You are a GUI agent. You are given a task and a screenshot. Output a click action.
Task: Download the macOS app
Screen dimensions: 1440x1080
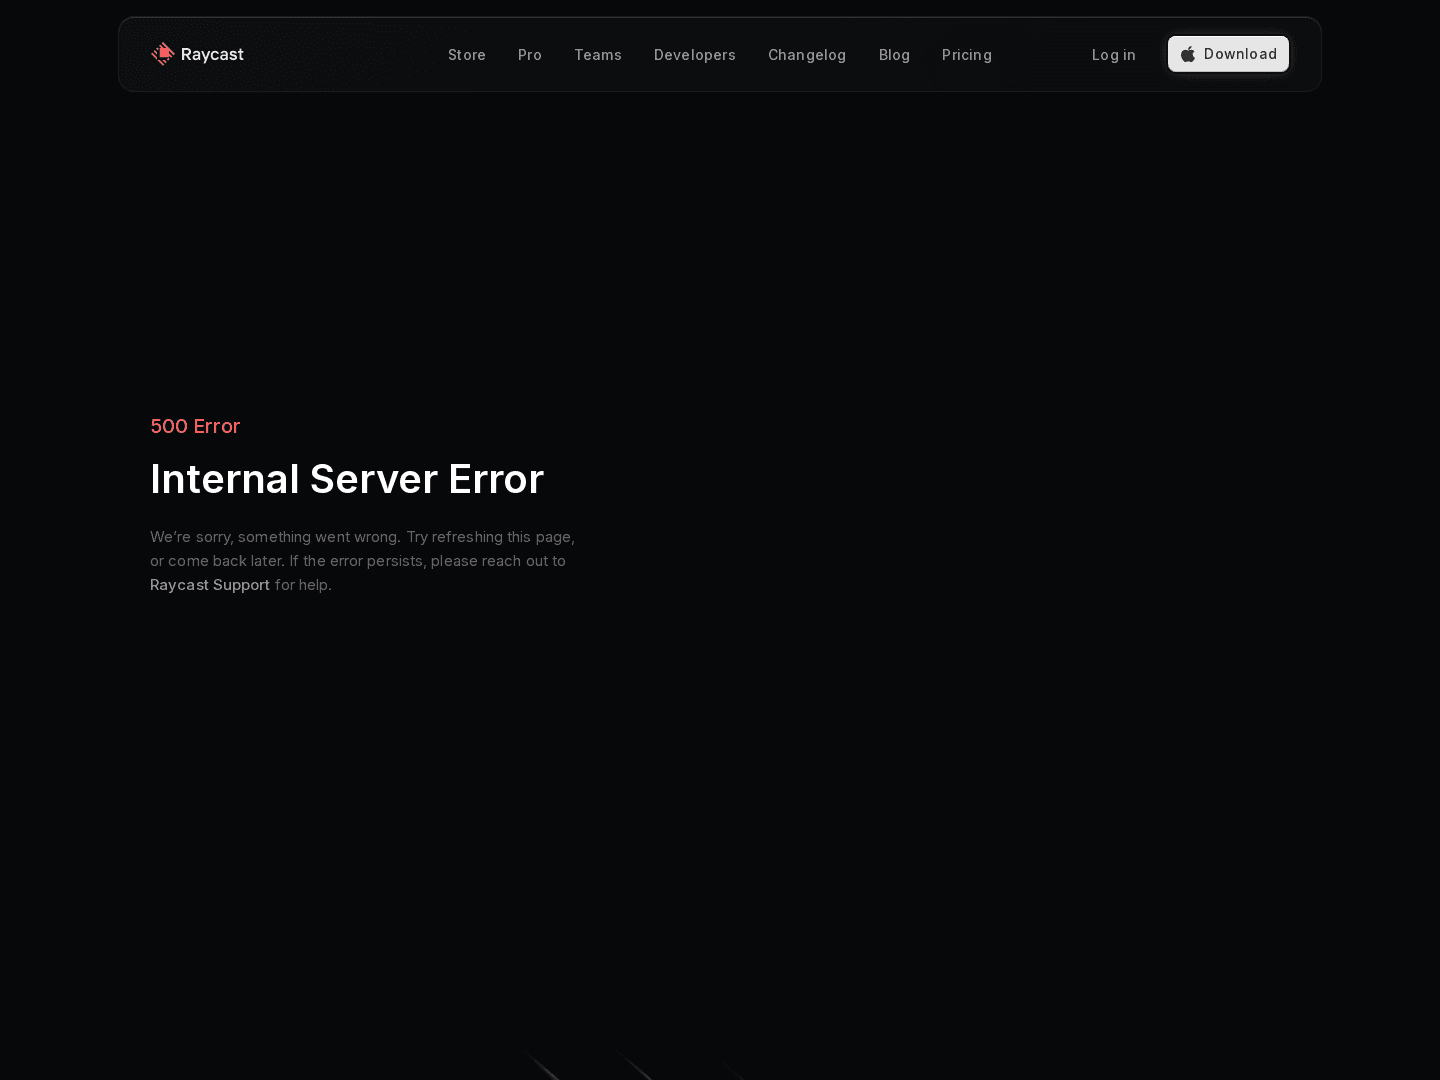(1228, 54)
